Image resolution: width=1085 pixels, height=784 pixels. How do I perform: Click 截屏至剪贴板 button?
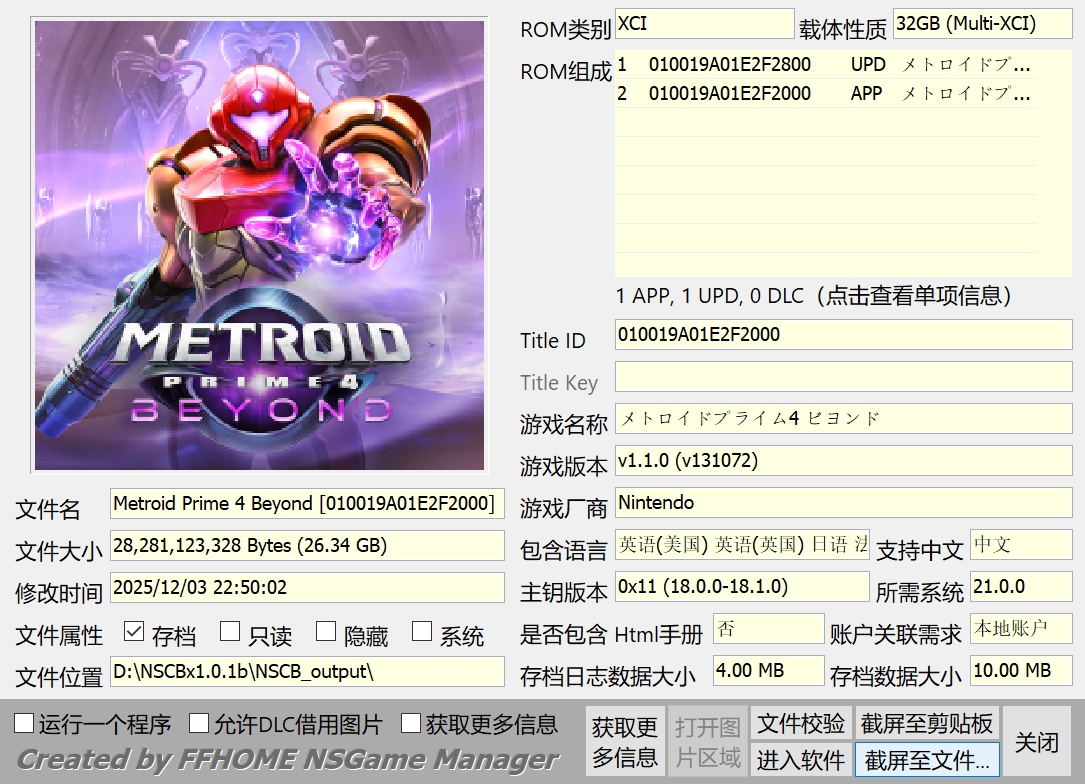tap(927, 723)
